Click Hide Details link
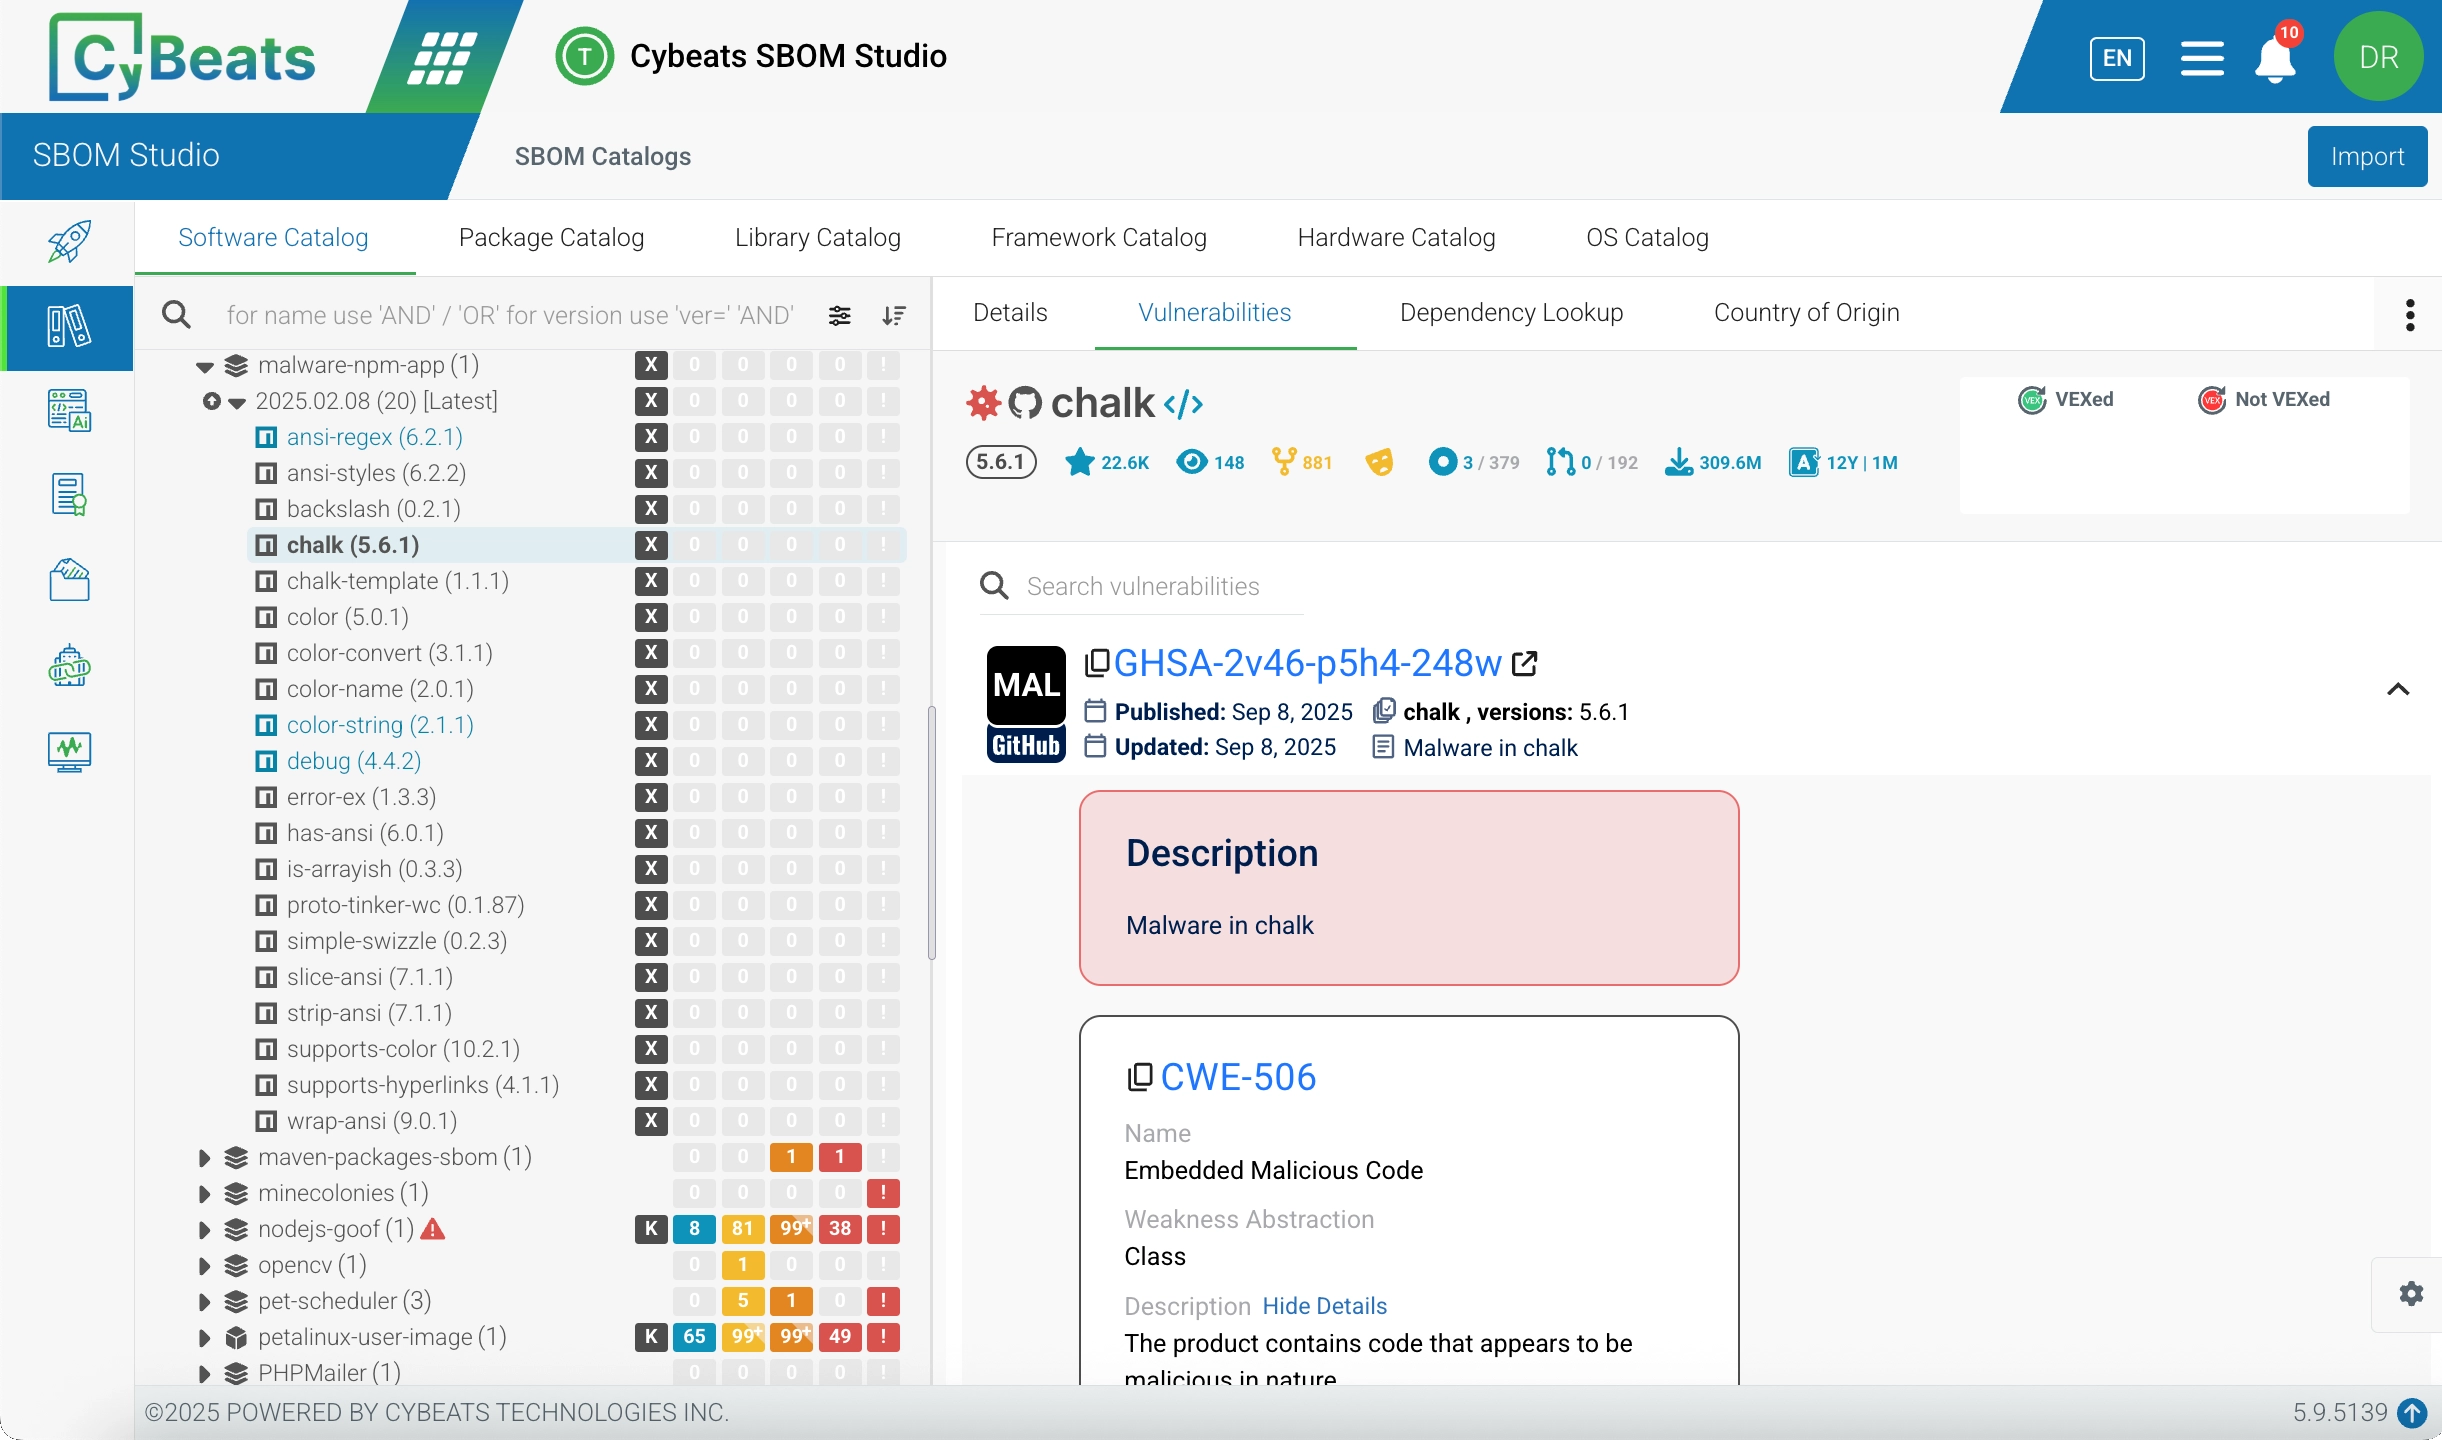 pyautogui.click(x=1324, y=1306)
